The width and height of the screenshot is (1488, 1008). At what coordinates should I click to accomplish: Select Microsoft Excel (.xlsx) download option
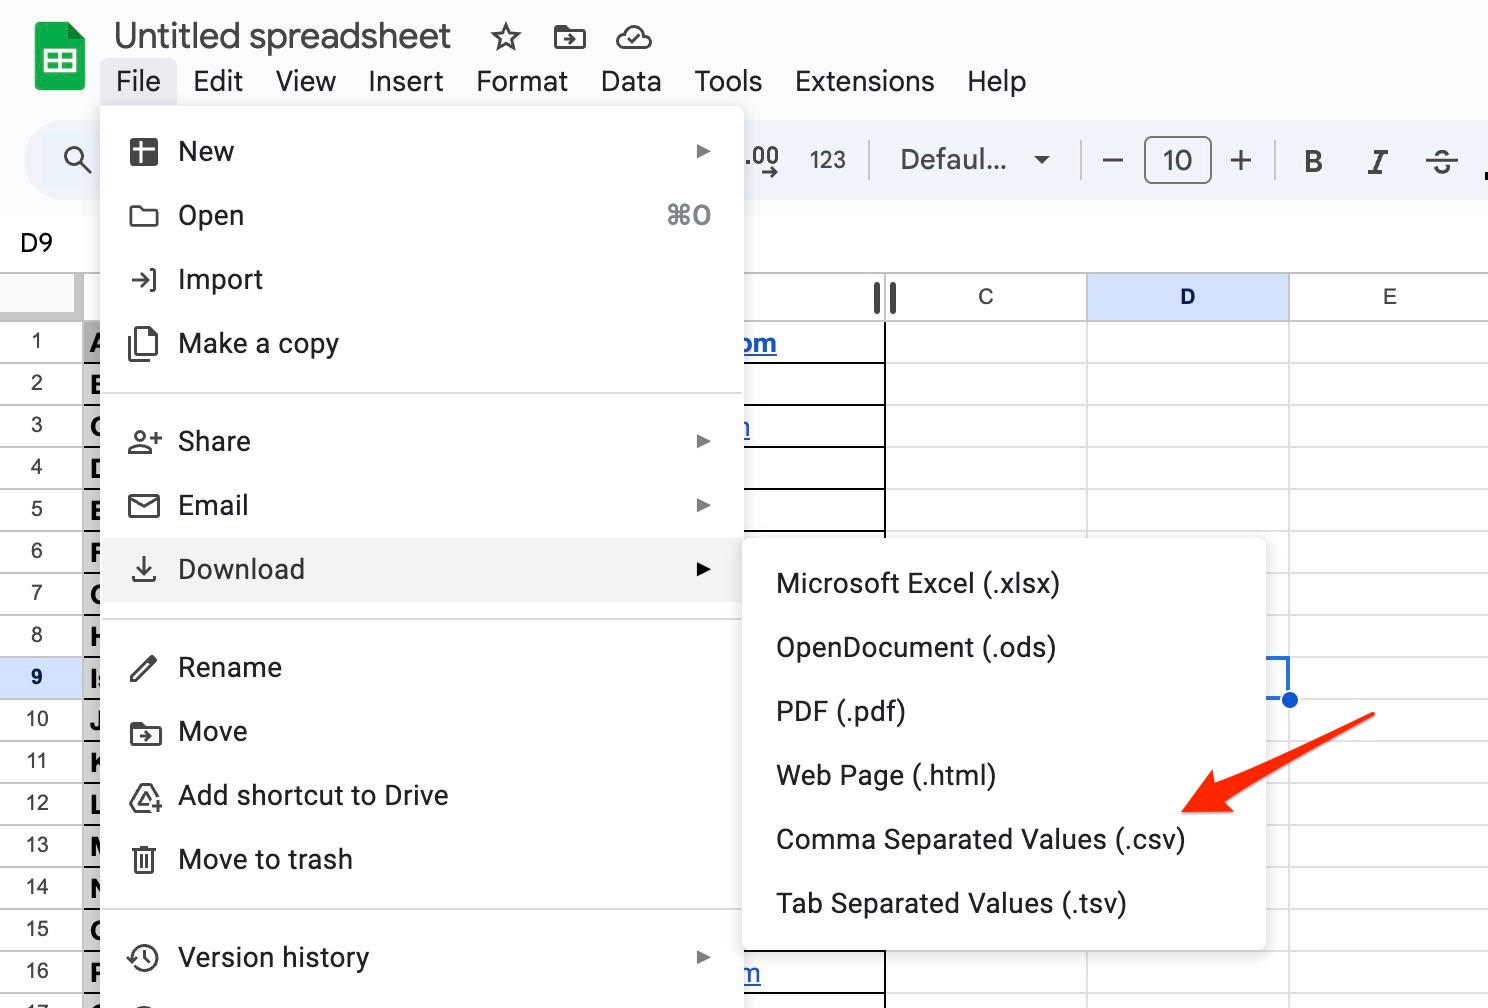coord(917,583)
